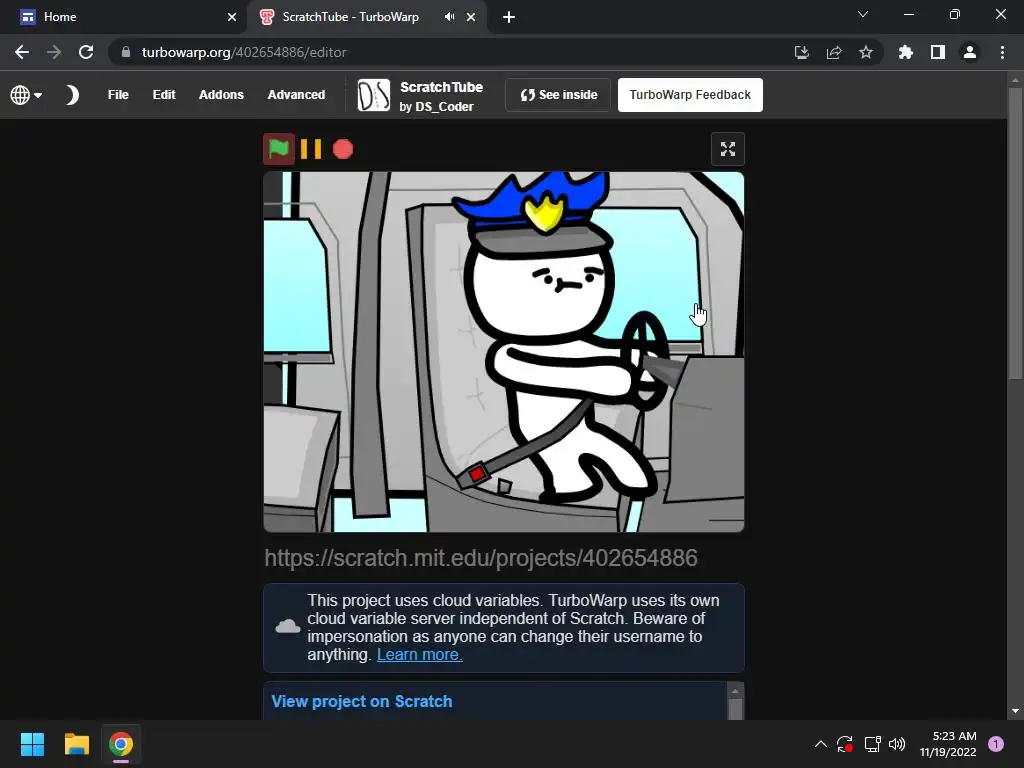1024x768 pixels.
Task: Open the Addons menu
Action: click(x=221, y=95)
